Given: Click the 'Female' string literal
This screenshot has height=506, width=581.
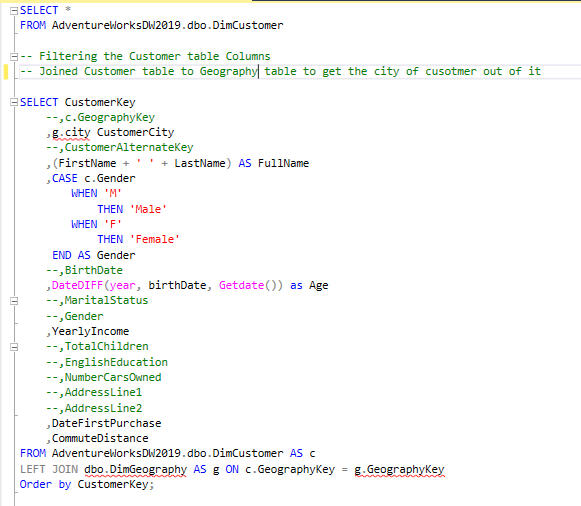Looking at the screenshot, I should [x=155, y=239].
